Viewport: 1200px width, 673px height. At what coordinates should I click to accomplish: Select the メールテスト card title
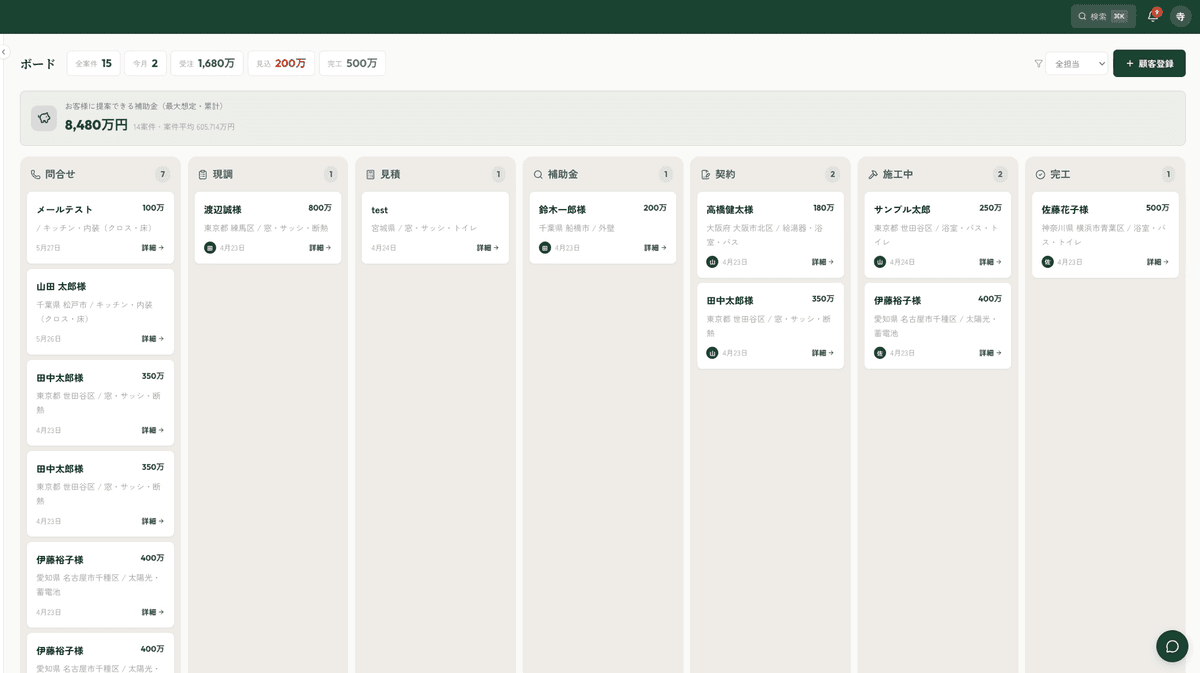tap(65, 210)
